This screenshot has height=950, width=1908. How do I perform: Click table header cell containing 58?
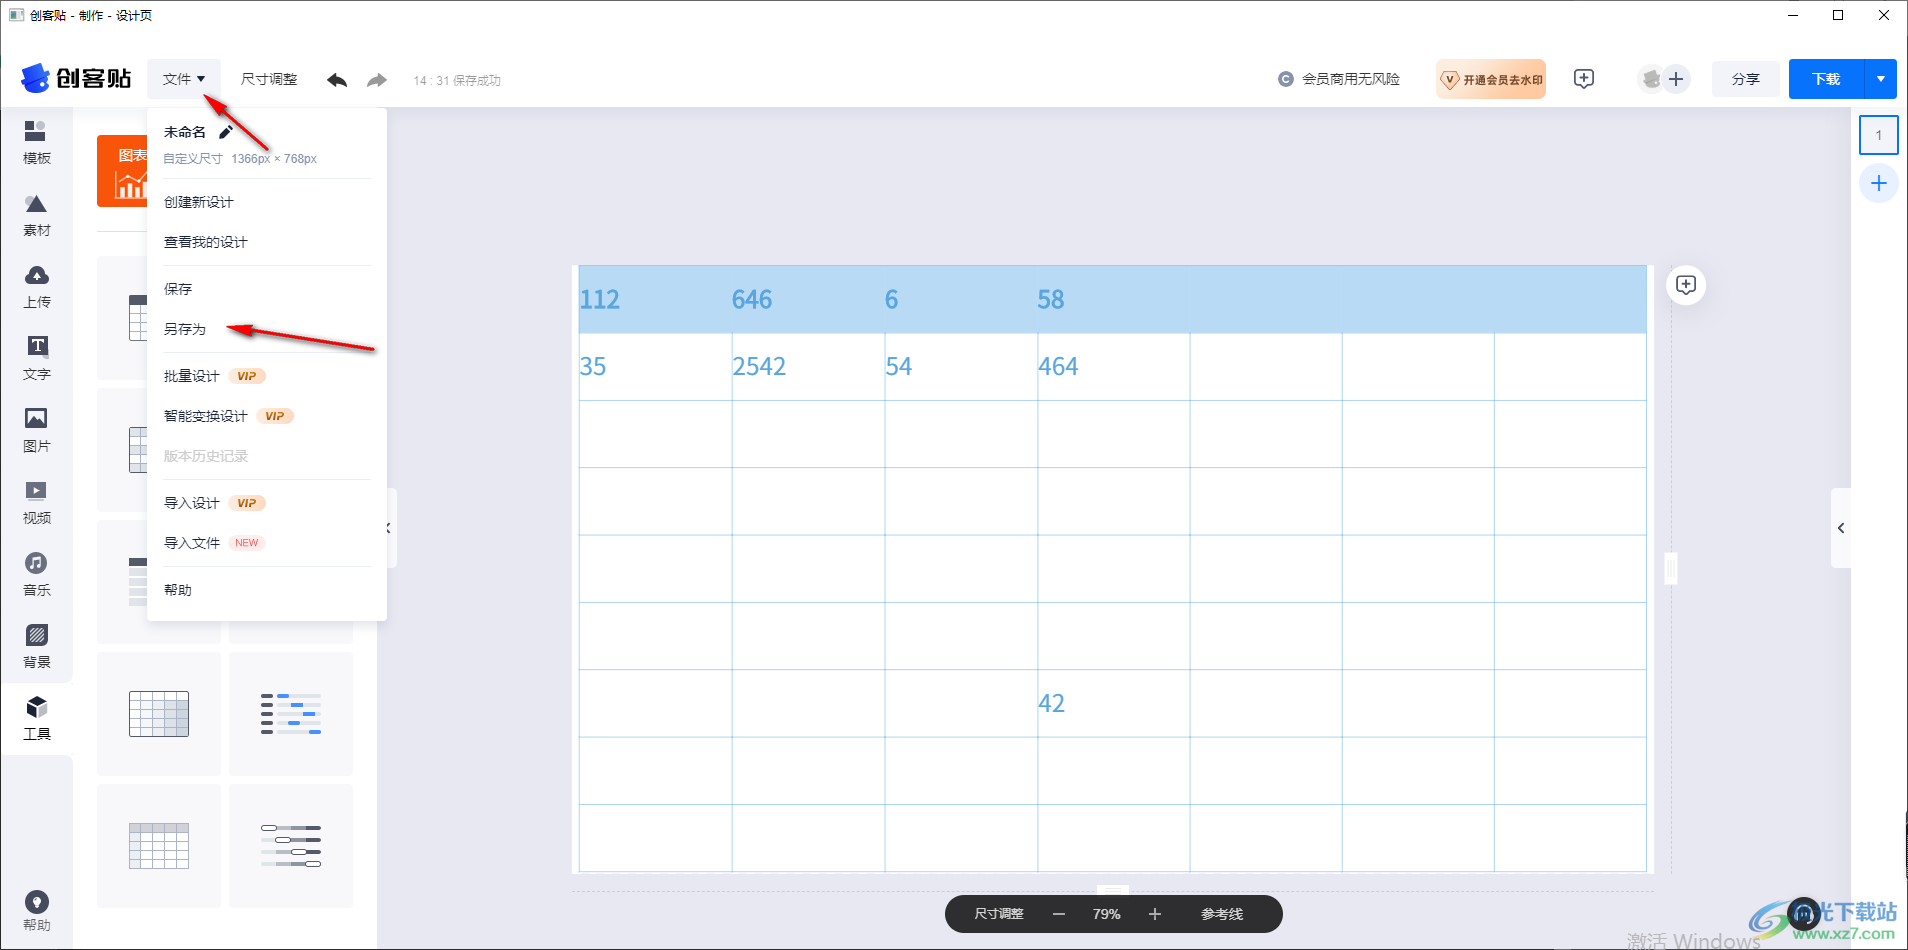coord(1113,299)
